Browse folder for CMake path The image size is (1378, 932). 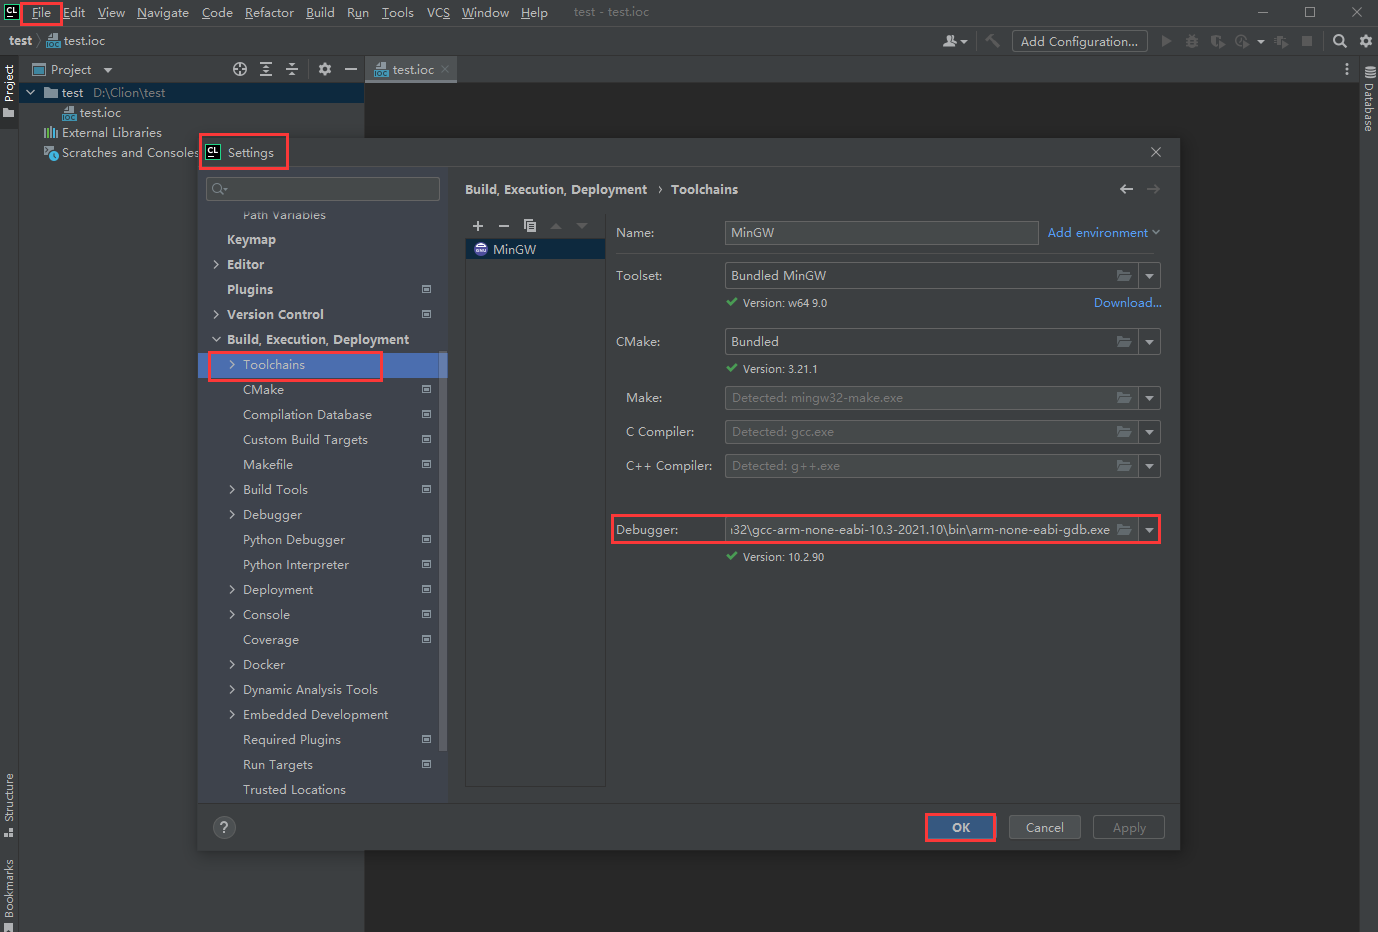coord(1124,342)
